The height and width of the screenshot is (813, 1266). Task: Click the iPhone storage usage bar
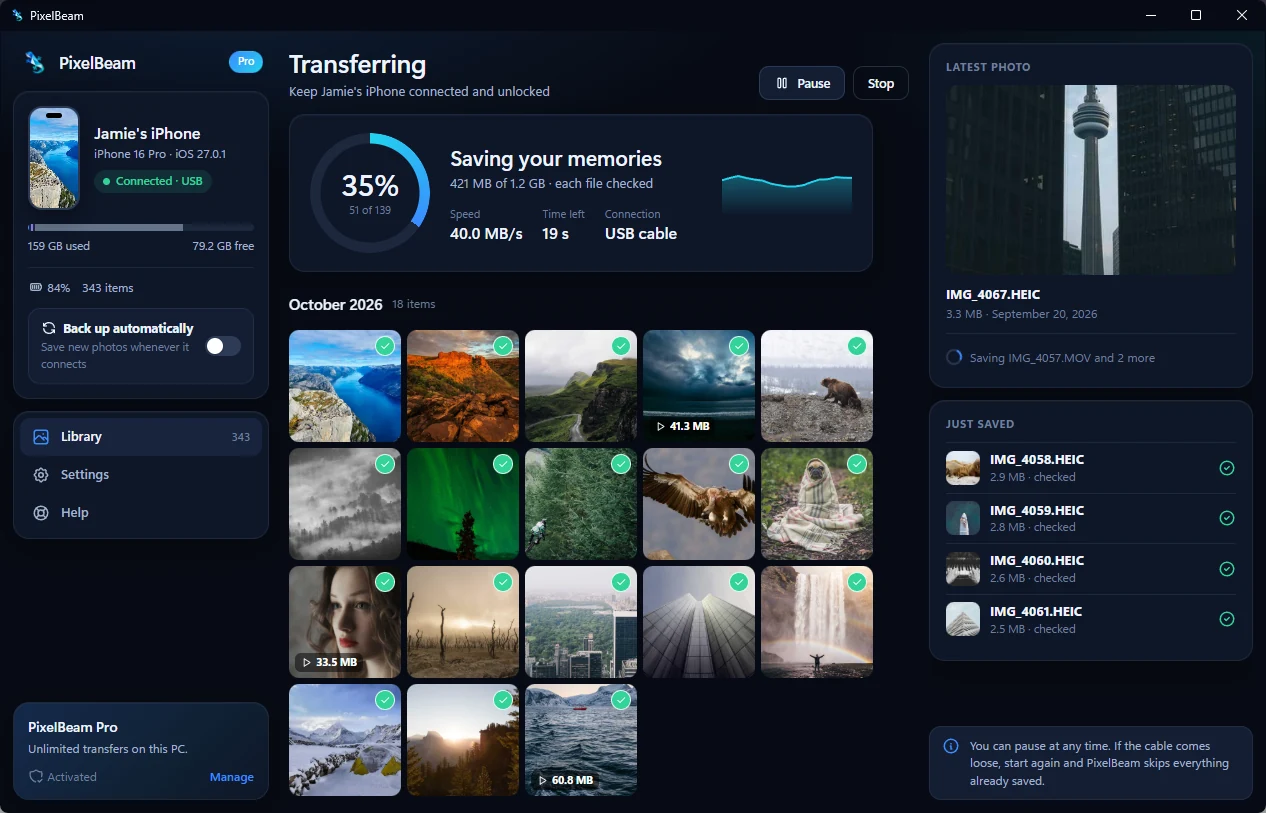141,228
